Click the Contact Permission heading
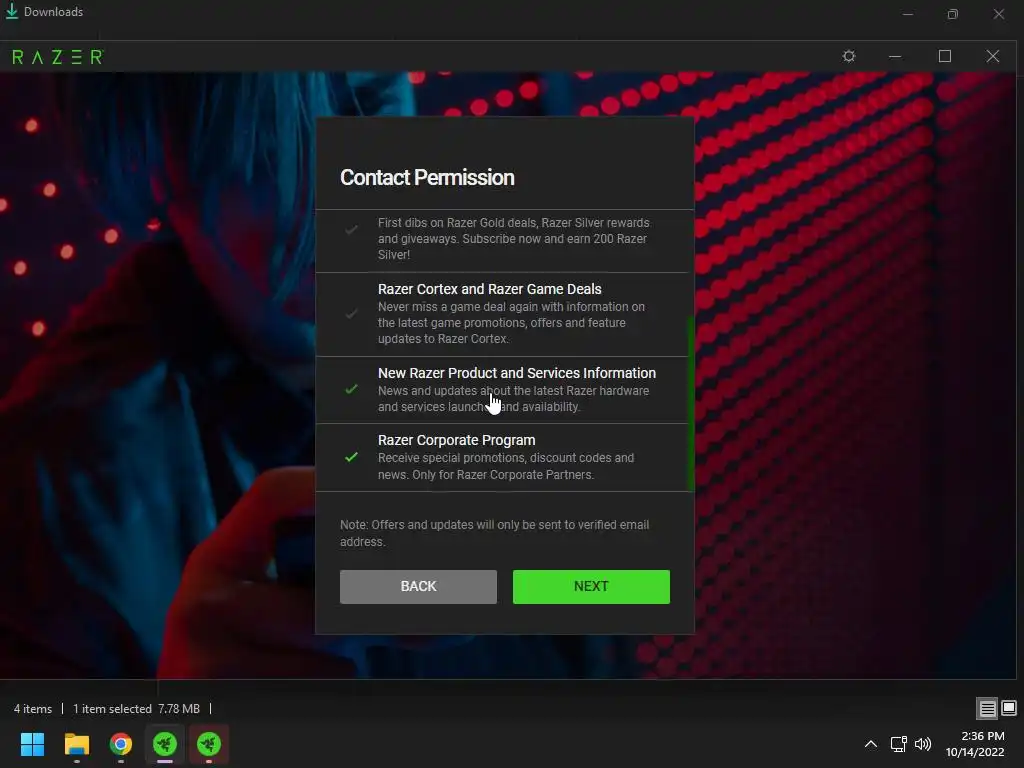 (x=427, y=178)
